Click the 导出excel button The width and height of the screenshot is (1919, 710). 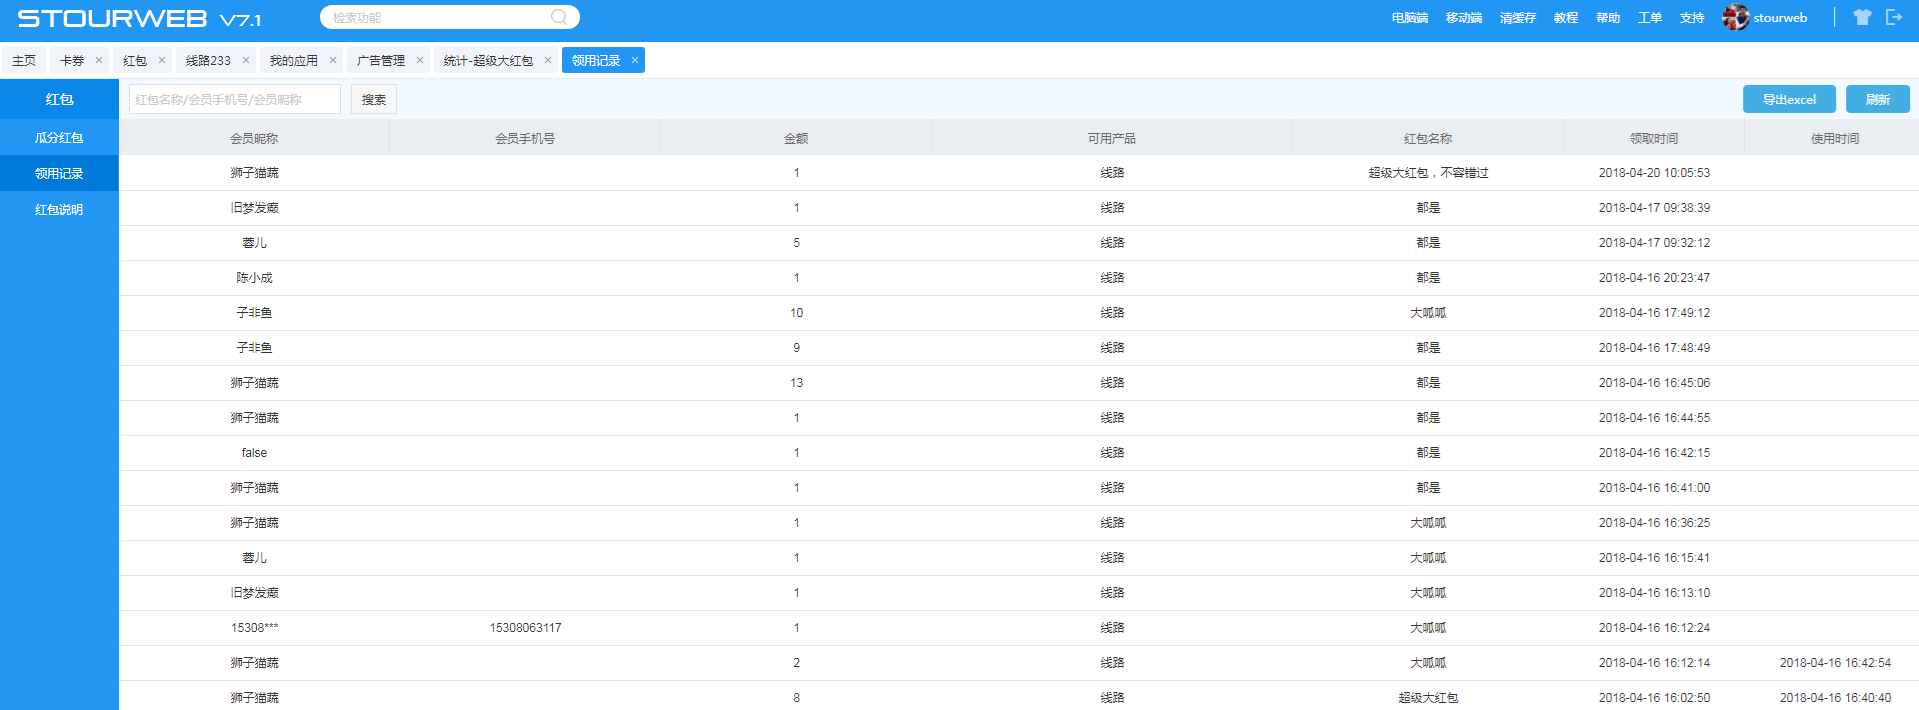point(1788,99)
